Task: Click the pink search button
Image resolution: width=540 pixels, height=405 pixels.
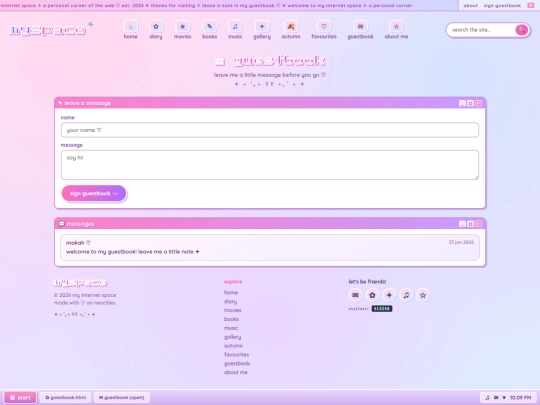Action: (522, 30)
